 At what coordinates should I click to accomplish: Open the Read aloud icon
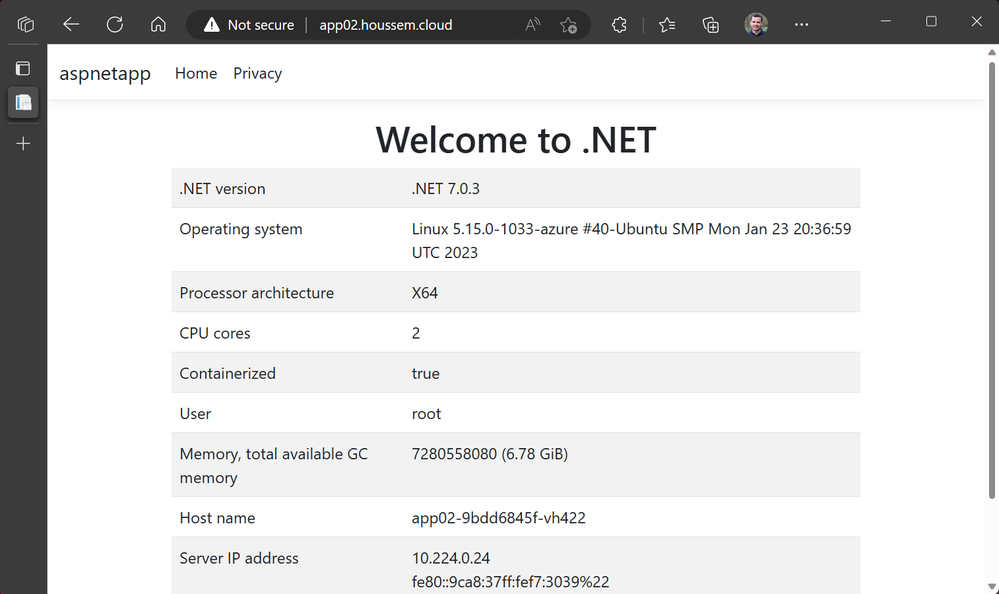533,25
